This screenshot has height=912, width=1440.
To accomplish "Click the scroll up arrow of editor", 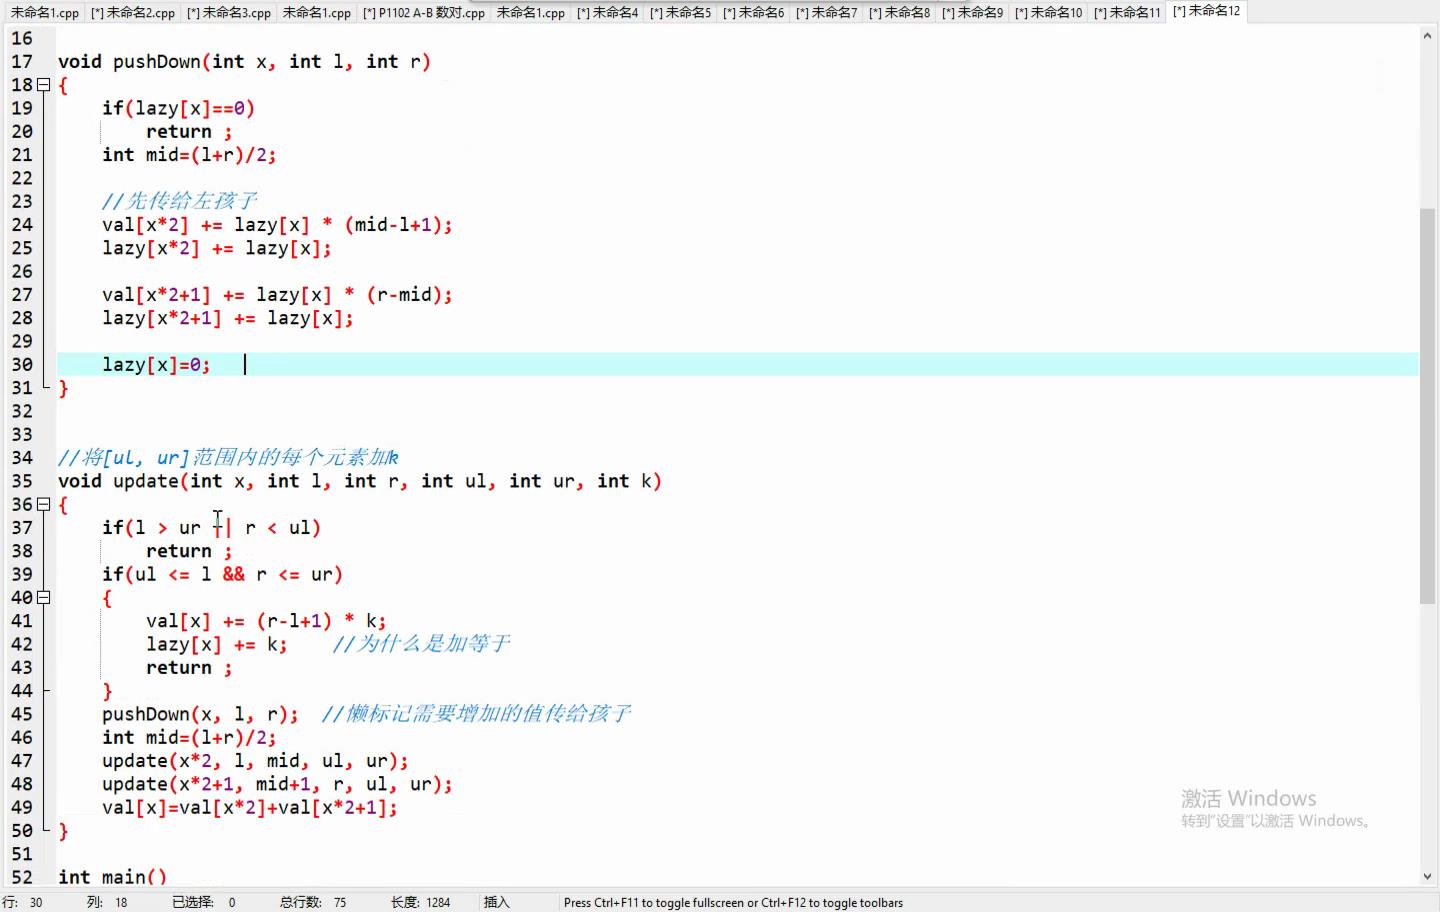I will click(1427, 36).
